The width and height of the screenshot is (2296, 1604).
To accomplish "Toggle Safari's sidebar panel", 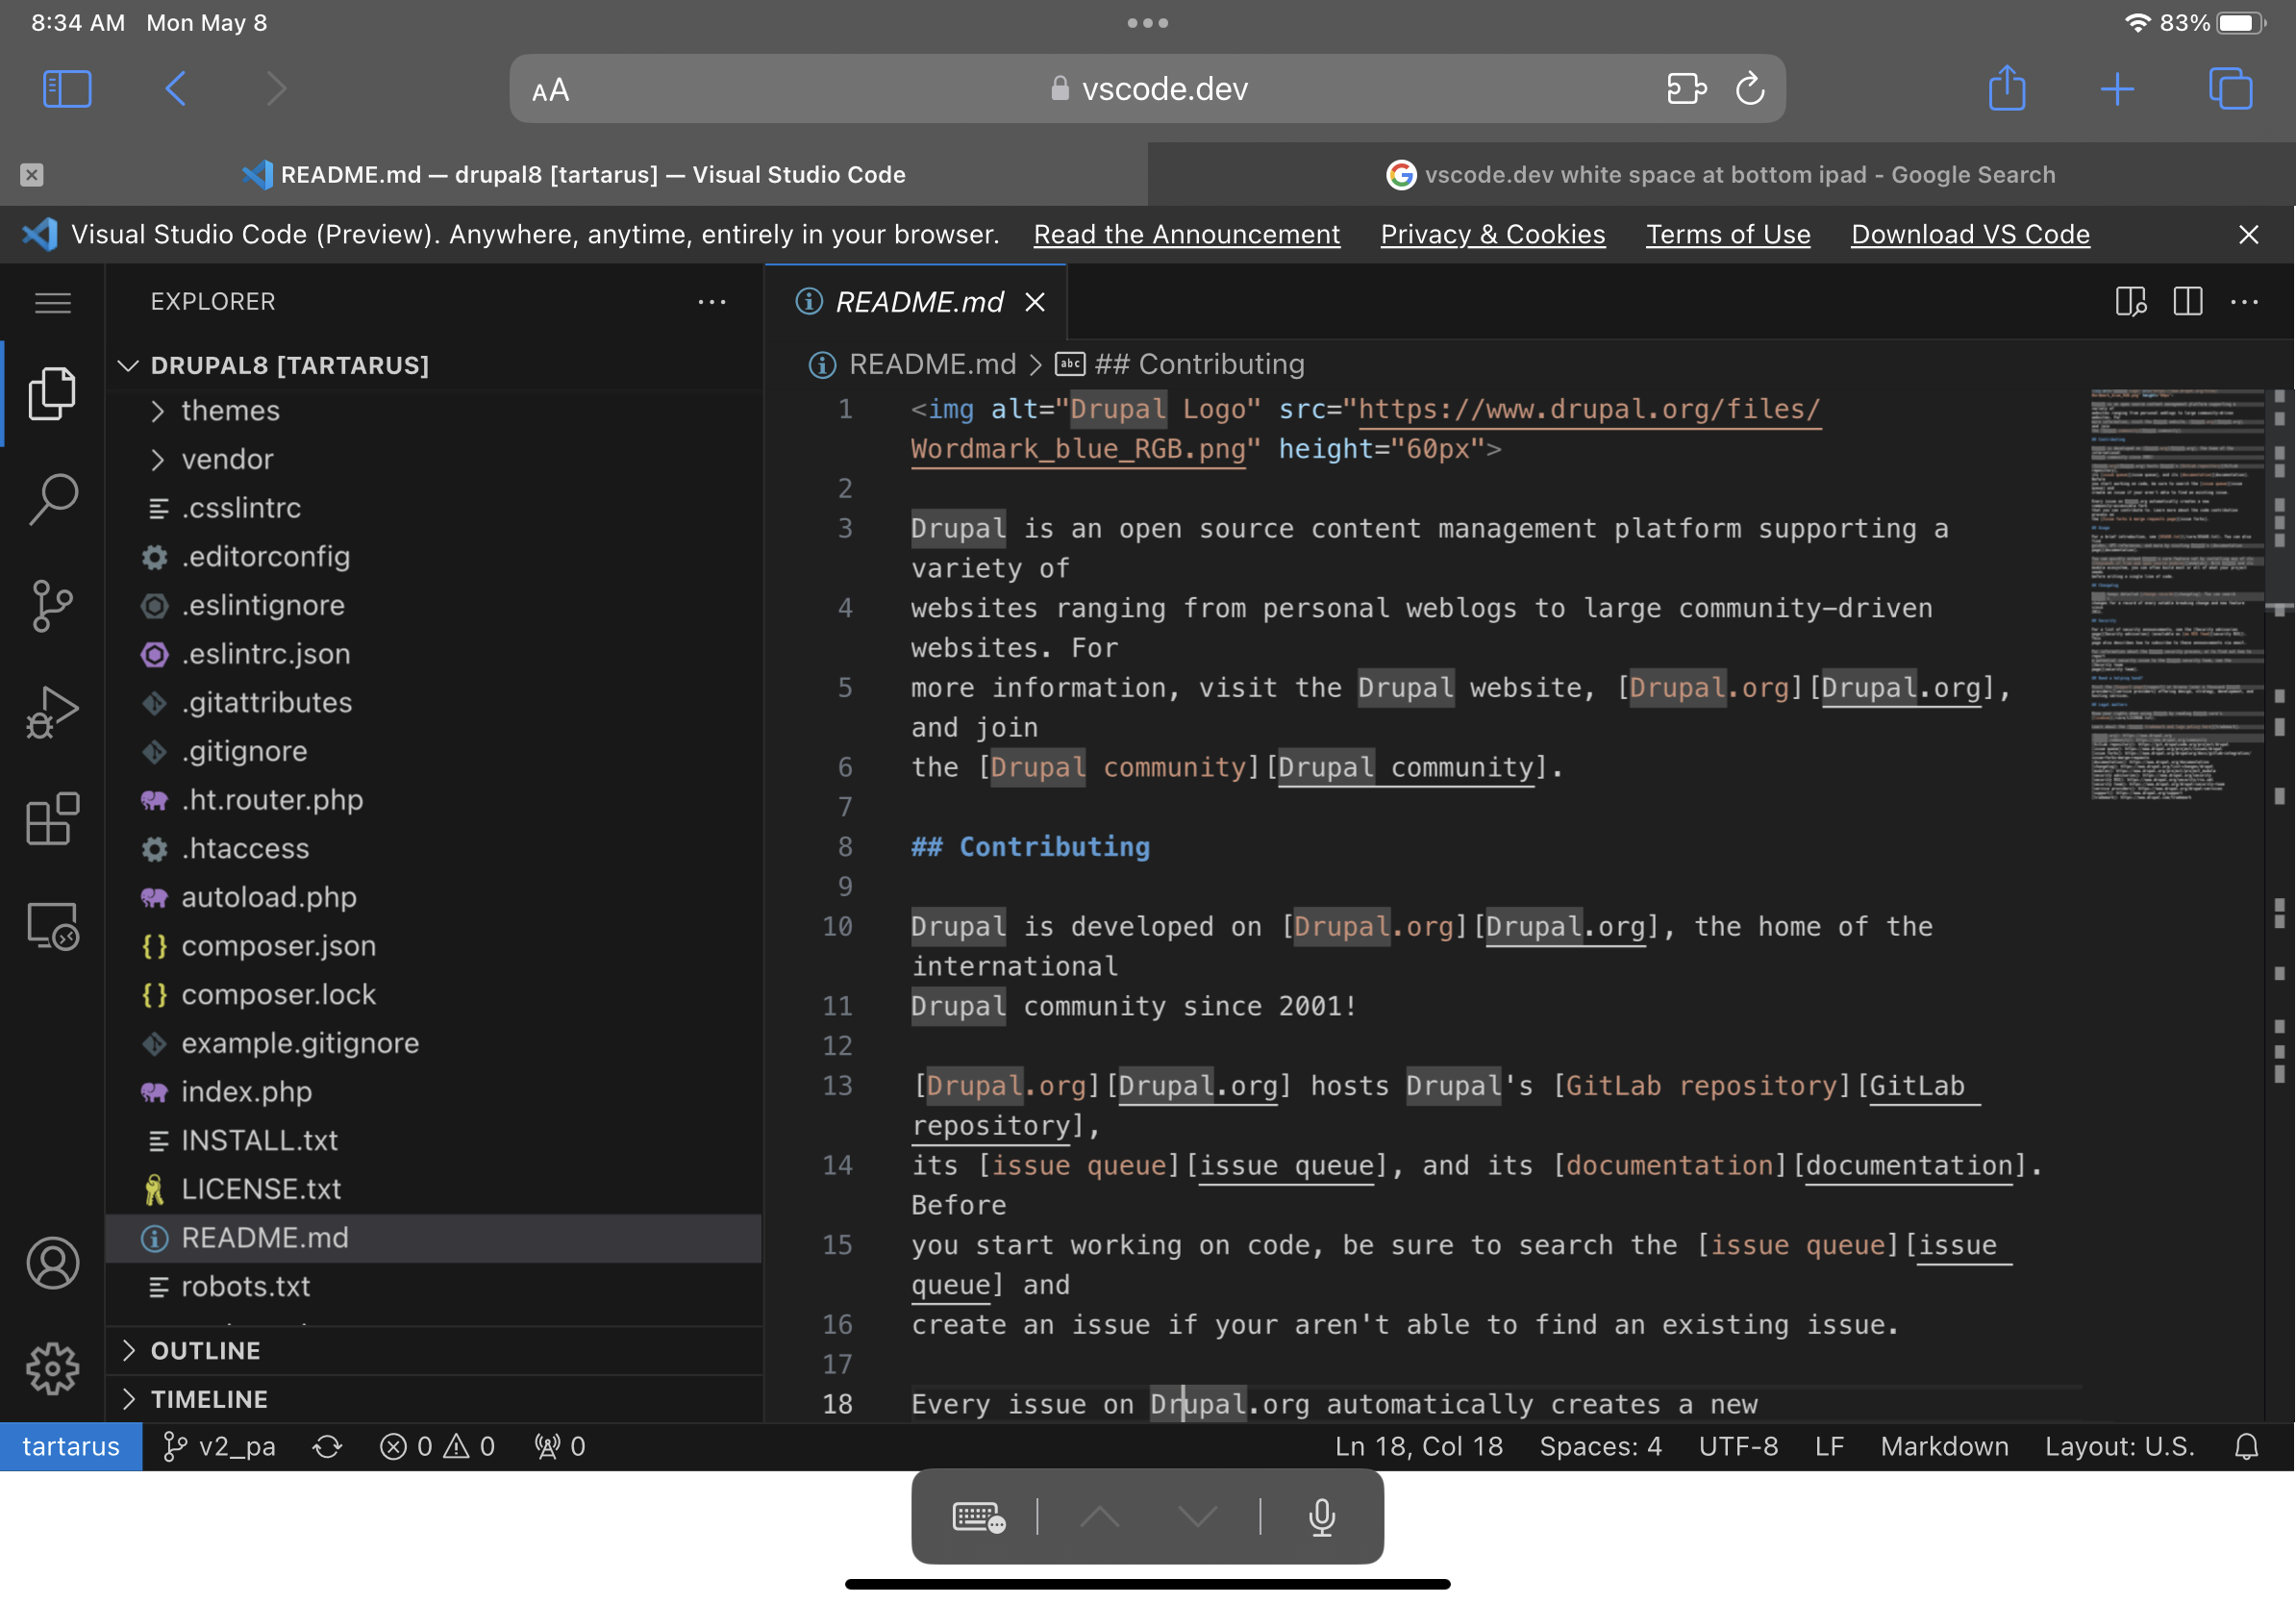I will pyautogui.click(x=67, y=89).
